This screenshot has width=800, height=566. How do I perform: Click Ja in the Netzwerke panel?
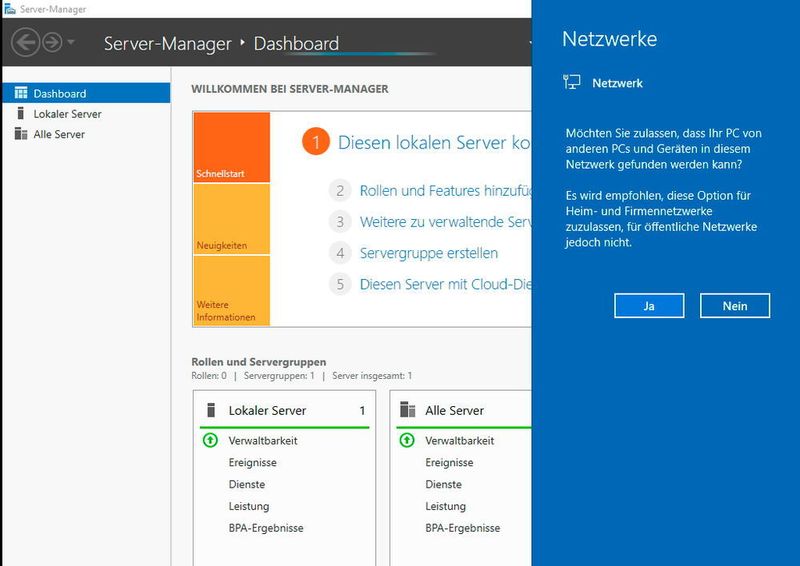click(649, 306)
